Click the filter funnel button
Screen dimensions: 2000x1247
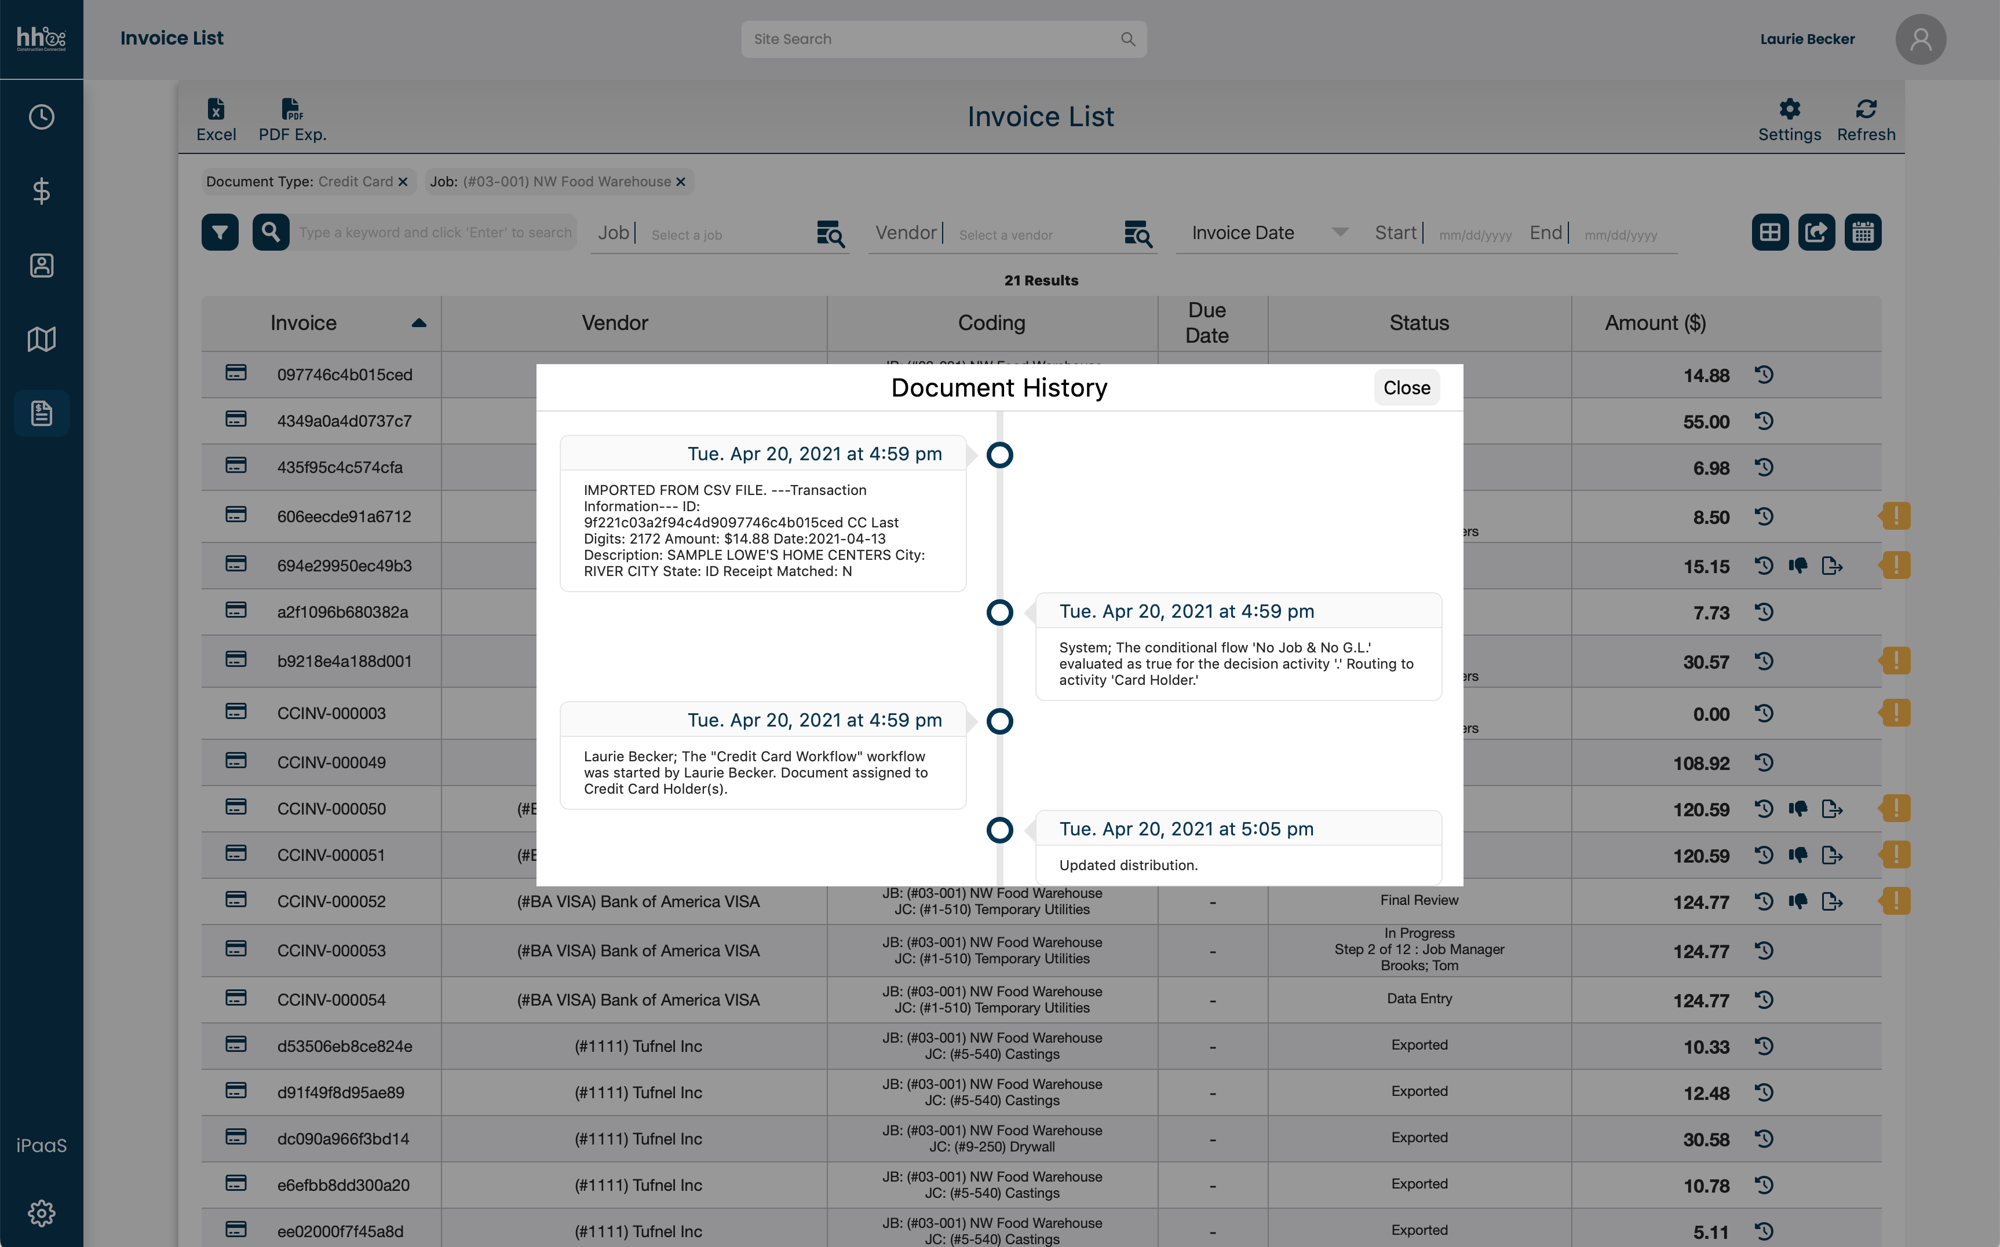tap(220, 232)
